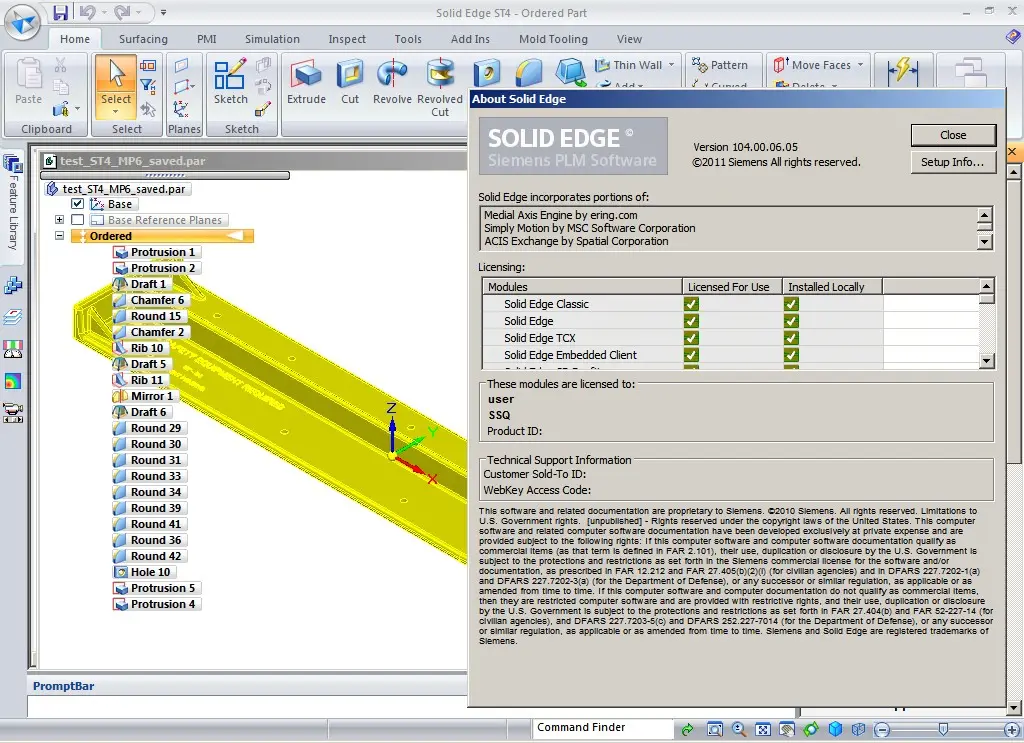Click the zoom out minus button on slider
The image size is (1024, 743).
tap(882, 729)
